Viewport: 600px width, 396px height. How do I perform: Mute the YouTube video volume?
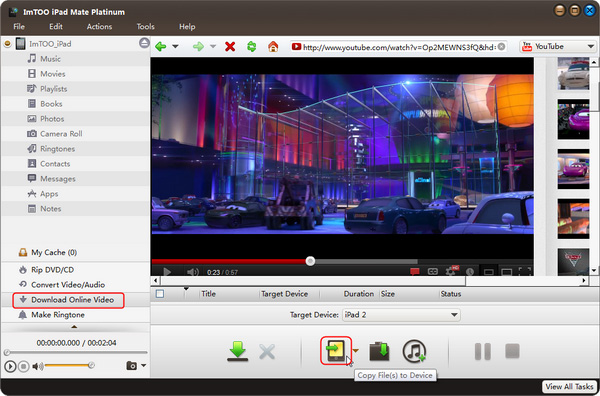192,272
